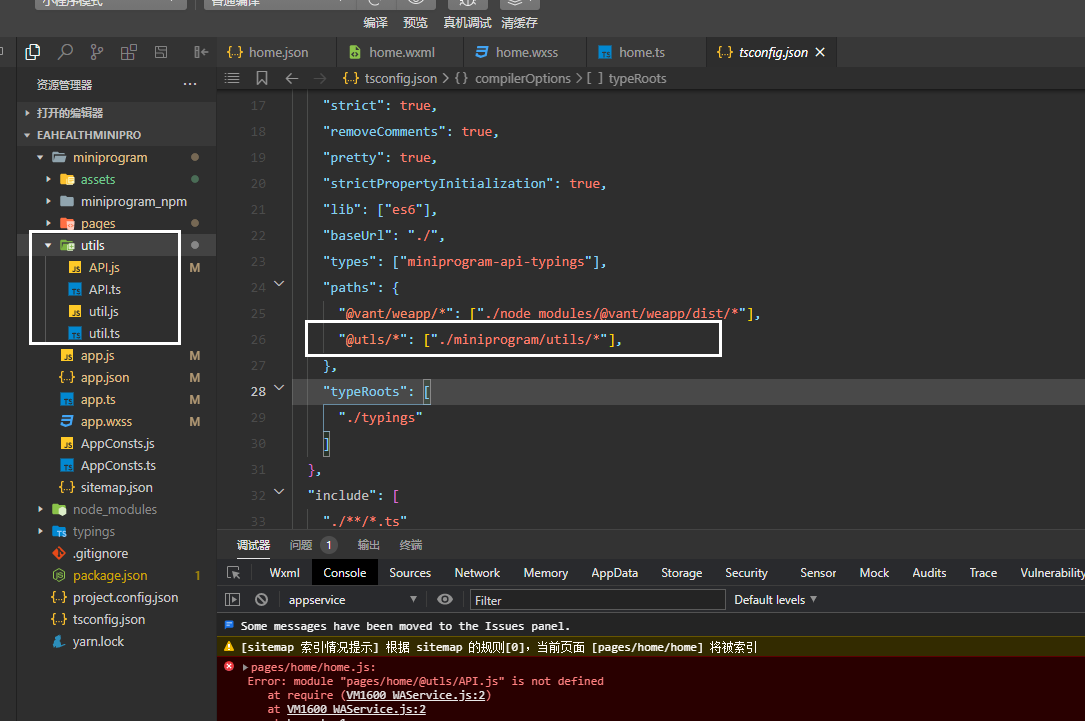
Task: Open the Network panel in the debugger
Action: pos(477,572)
